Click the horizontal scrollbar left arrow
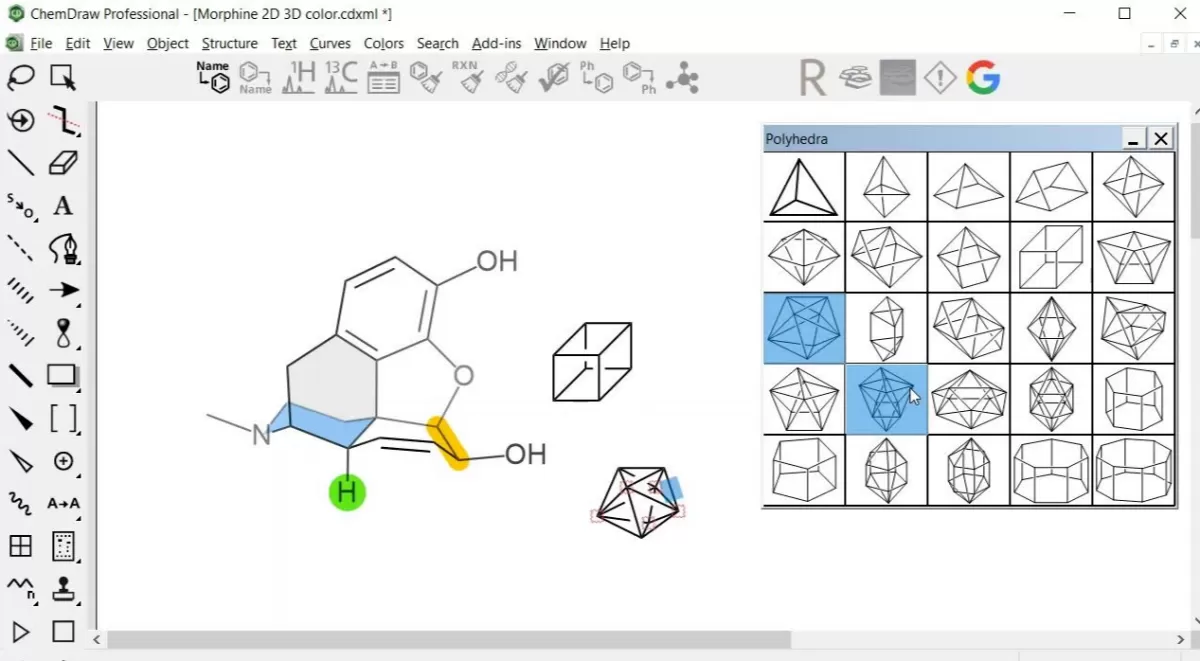 coord(97,639)
